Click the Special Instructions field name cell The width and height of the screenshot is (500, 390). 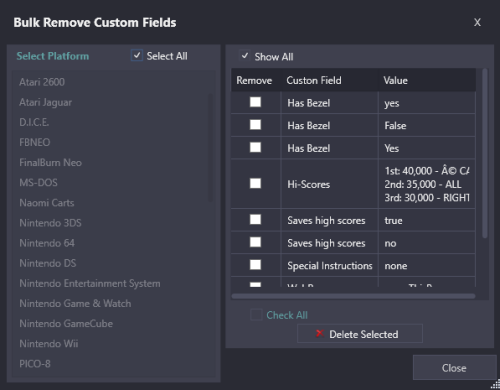(x=330, y=265)
